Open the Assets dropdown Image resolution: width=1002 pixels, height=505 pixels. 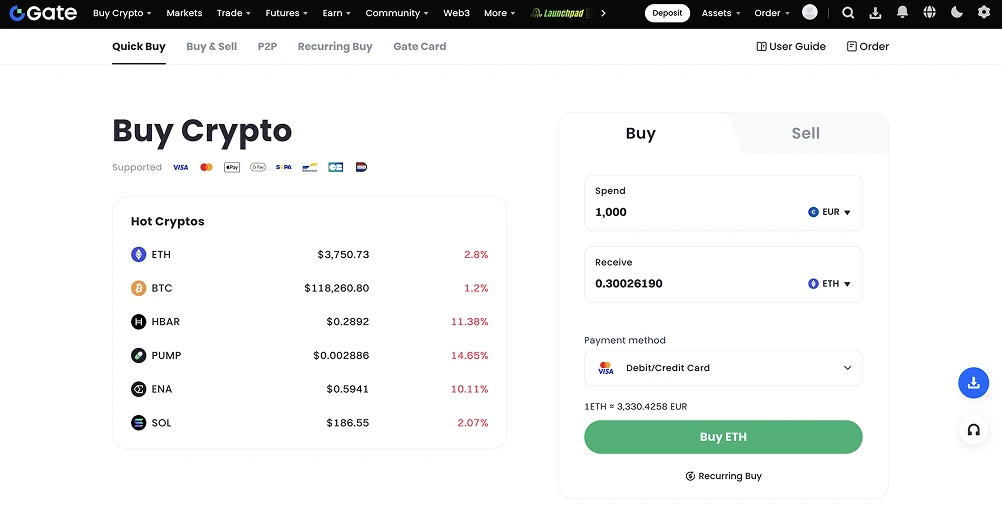(x=721, y=13)
